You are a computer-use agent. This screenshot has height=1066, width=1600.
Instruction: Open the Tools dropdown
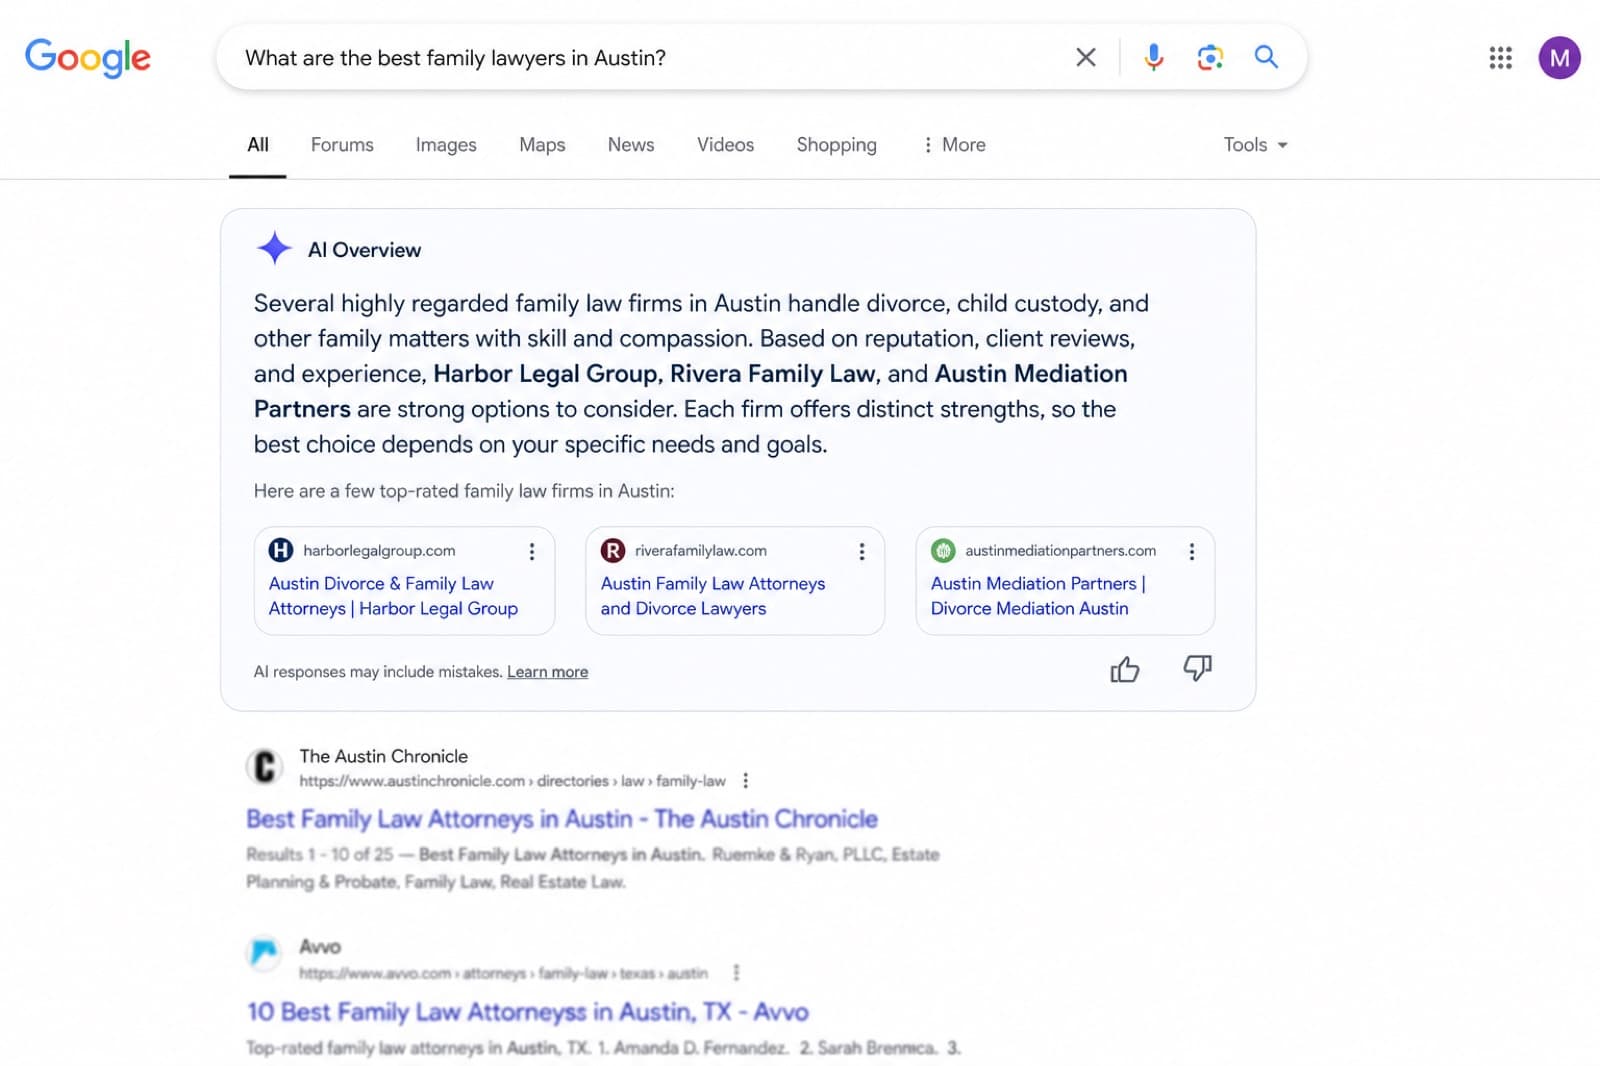pyautogui.click(x=1255, y=145)
